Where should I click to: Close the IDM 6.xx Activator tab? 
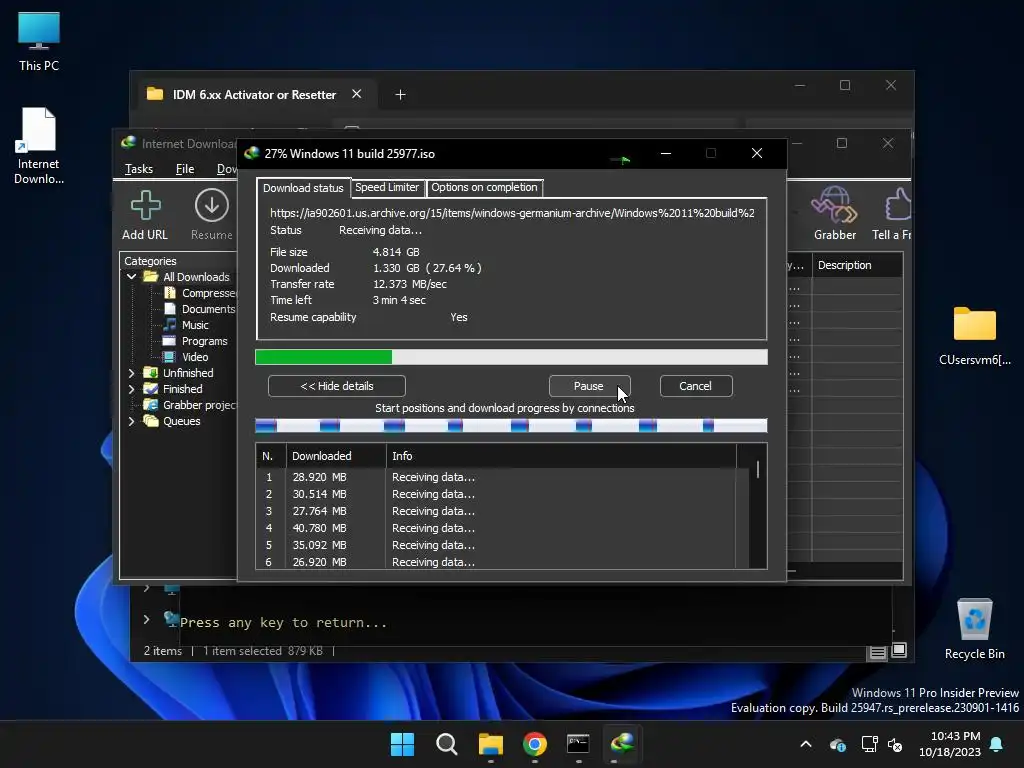click(x=357, y=94)
